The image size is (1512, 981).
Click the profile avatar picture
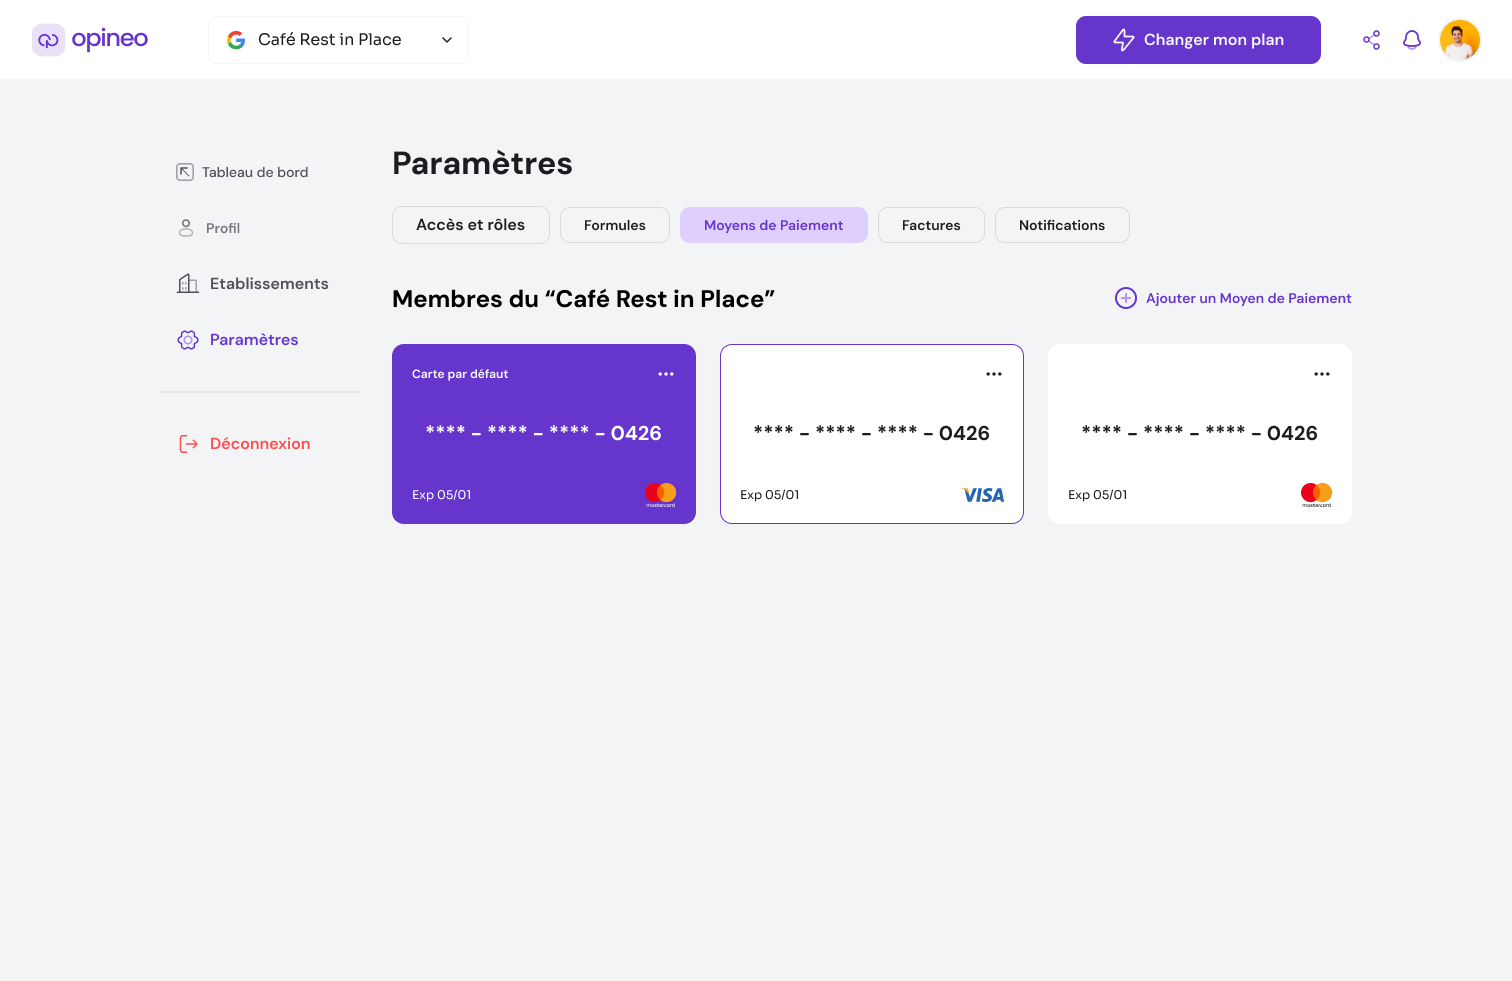pyautogui.click(x=1460, y=39)
